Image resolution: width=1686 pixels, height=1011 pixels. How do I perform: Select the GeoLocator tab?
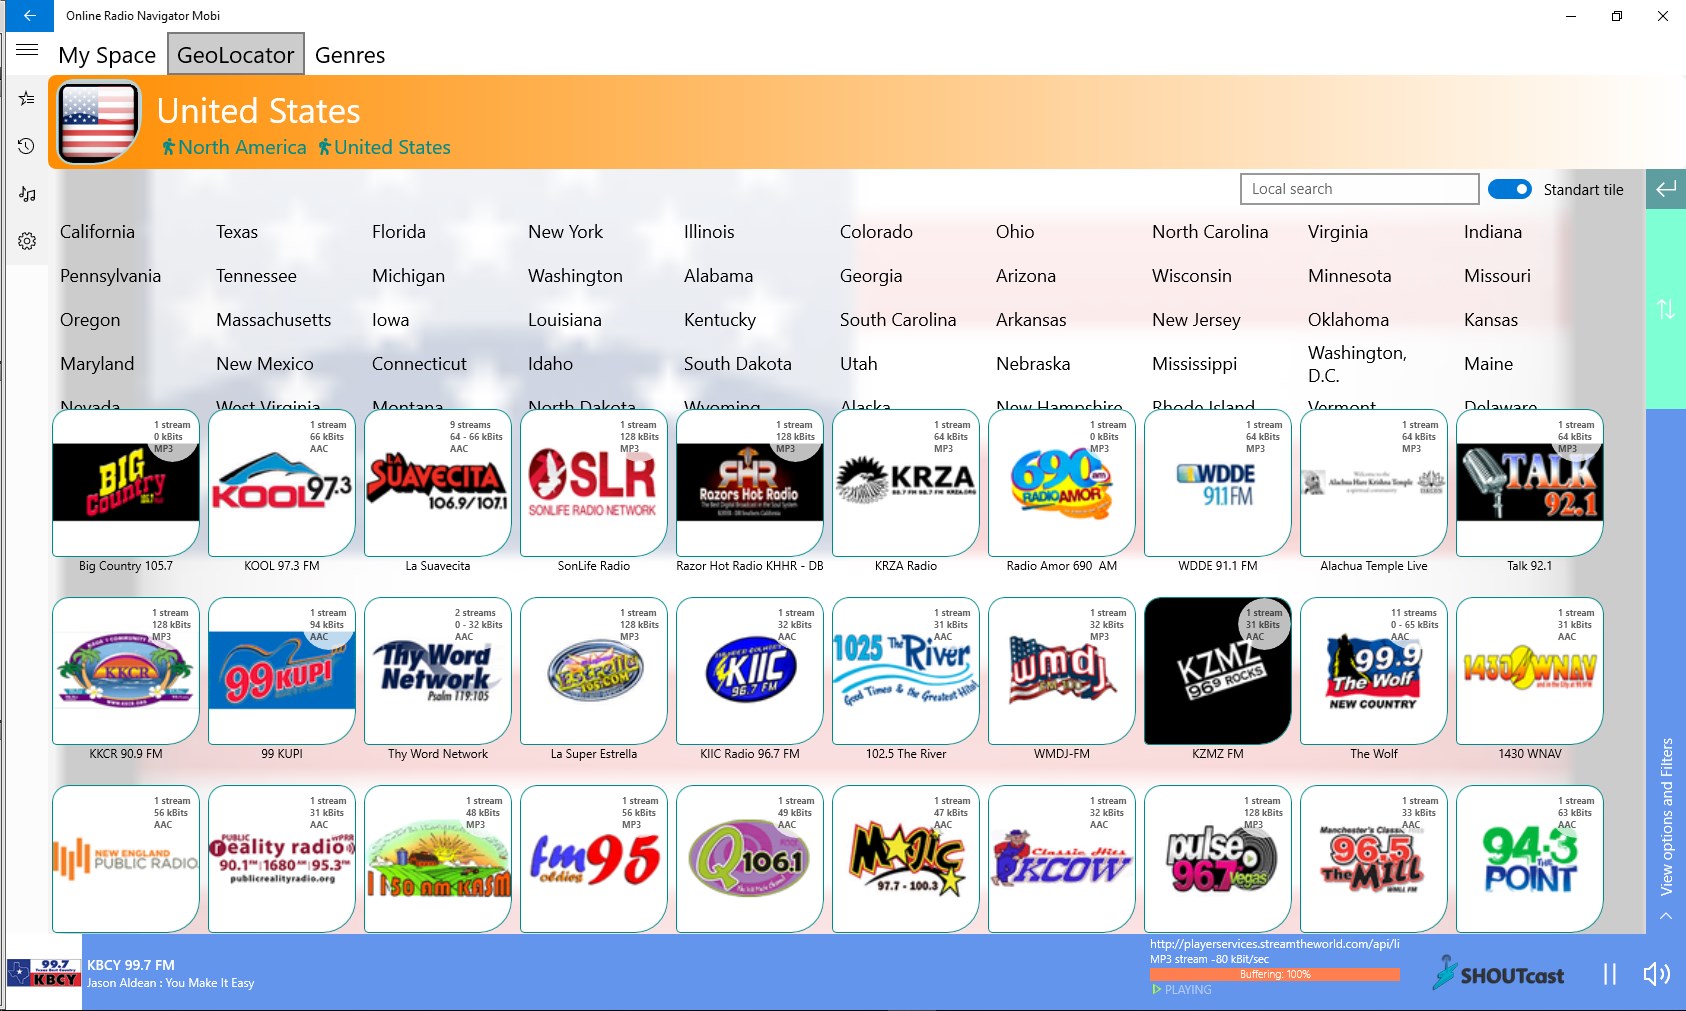(236, 55)
